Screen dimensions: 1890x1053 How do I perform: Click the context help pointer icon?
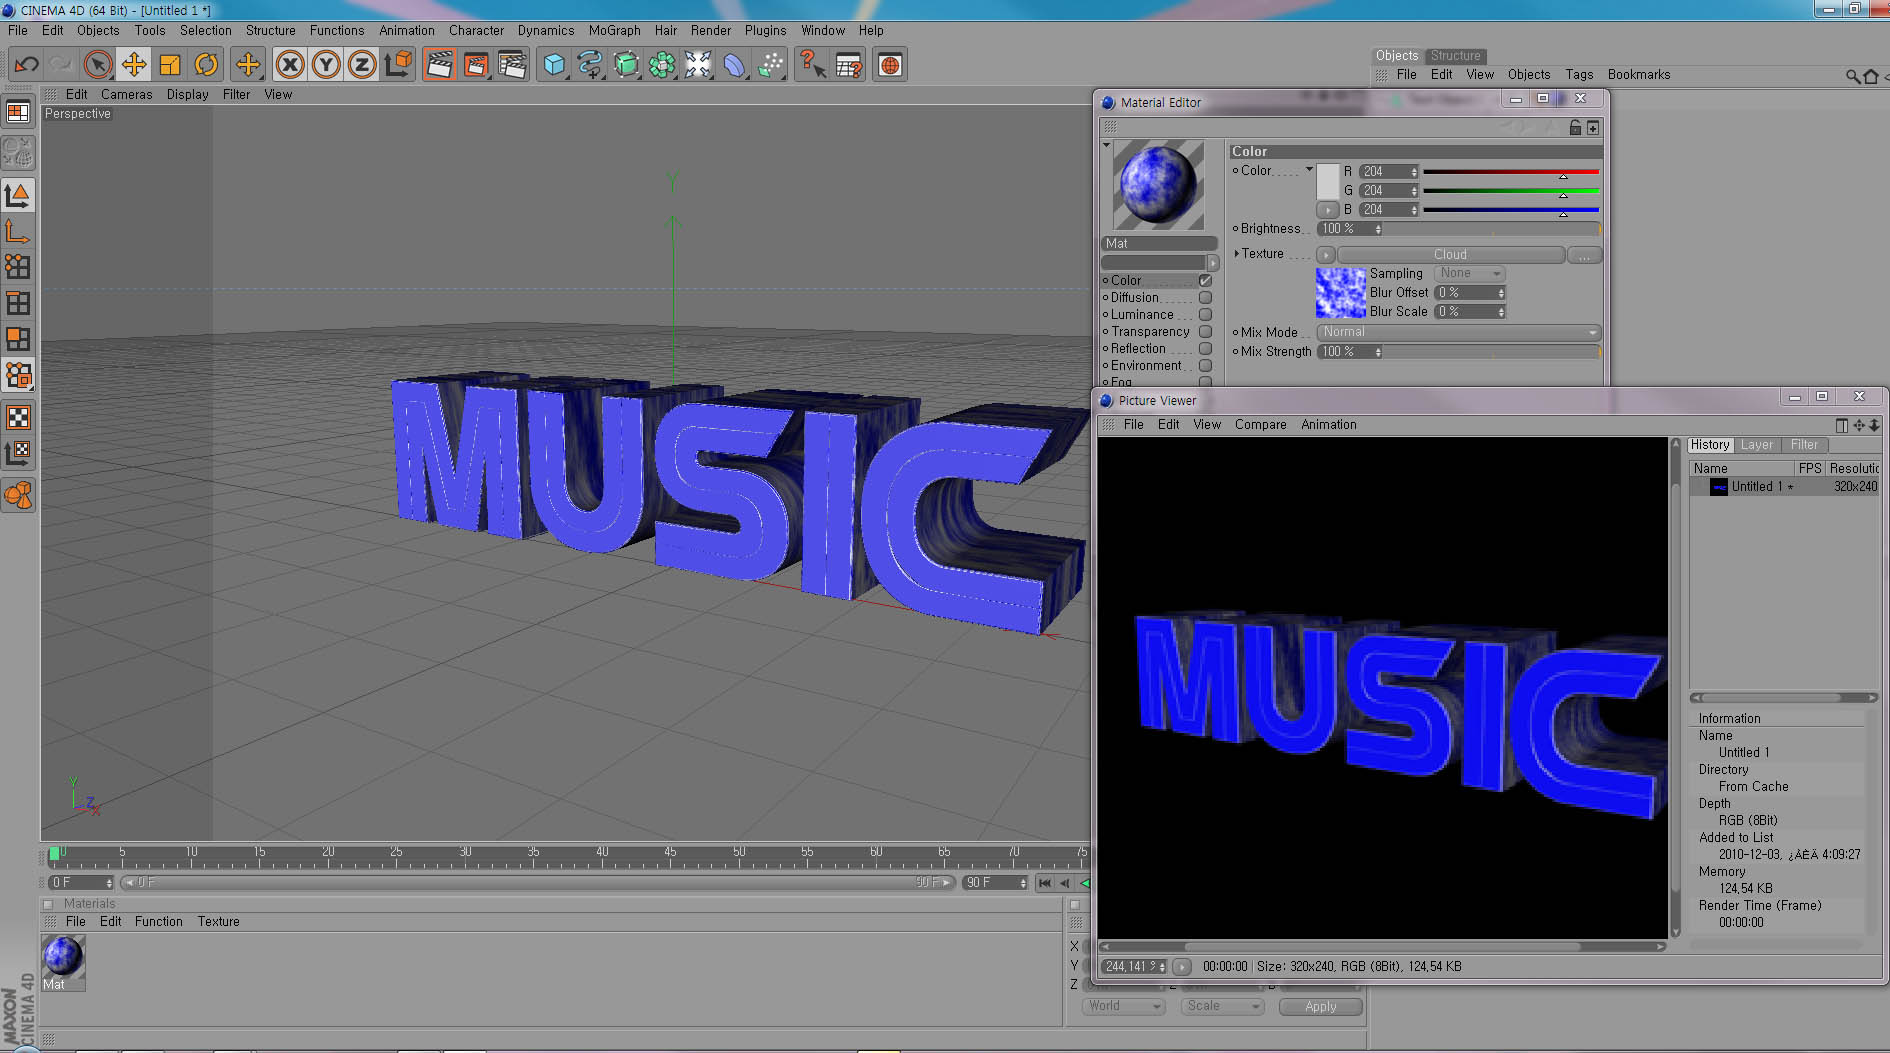tap(812, 65)
